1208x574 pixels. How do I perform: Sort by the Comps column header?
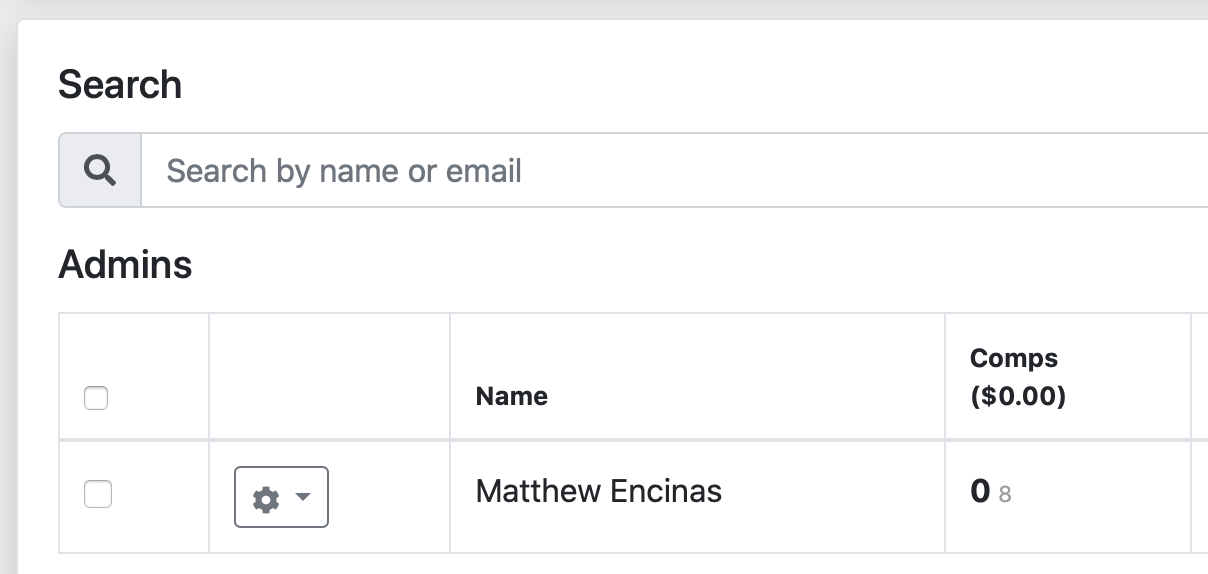1013,358
